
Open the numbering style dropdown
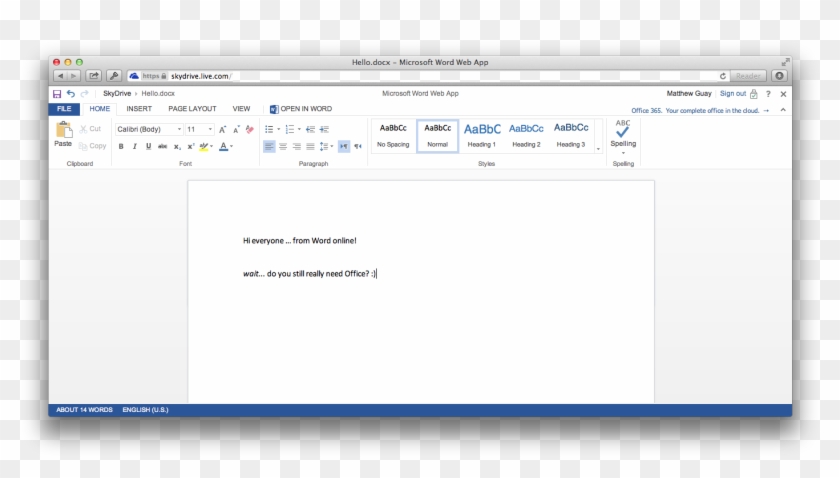[x=299, y=129]
